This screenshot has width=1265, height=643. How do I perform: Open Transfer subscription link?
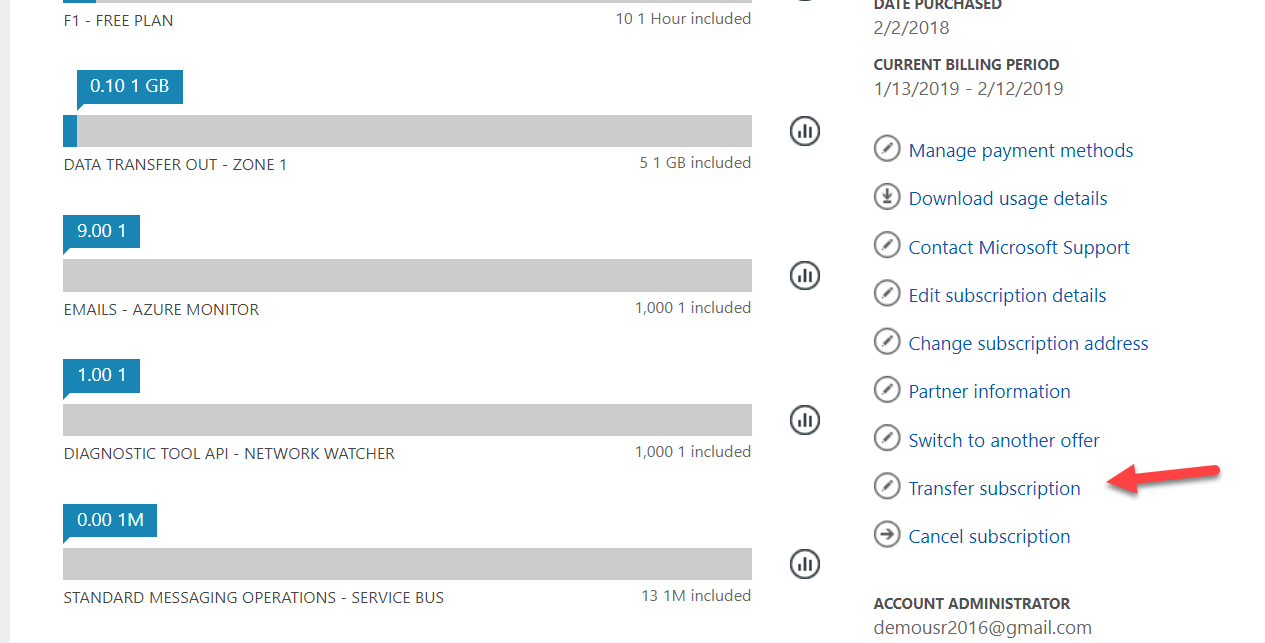[994, 488]
